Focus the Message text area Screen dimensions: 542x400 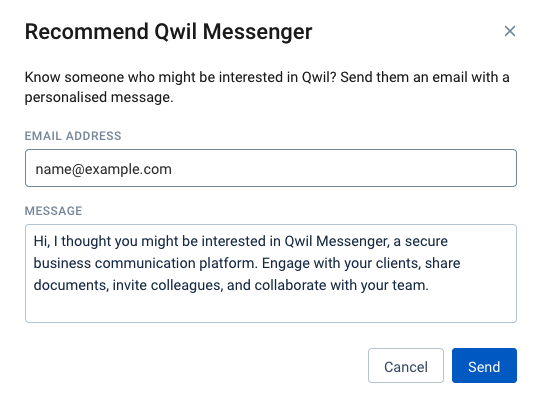(x=271, y=273)
